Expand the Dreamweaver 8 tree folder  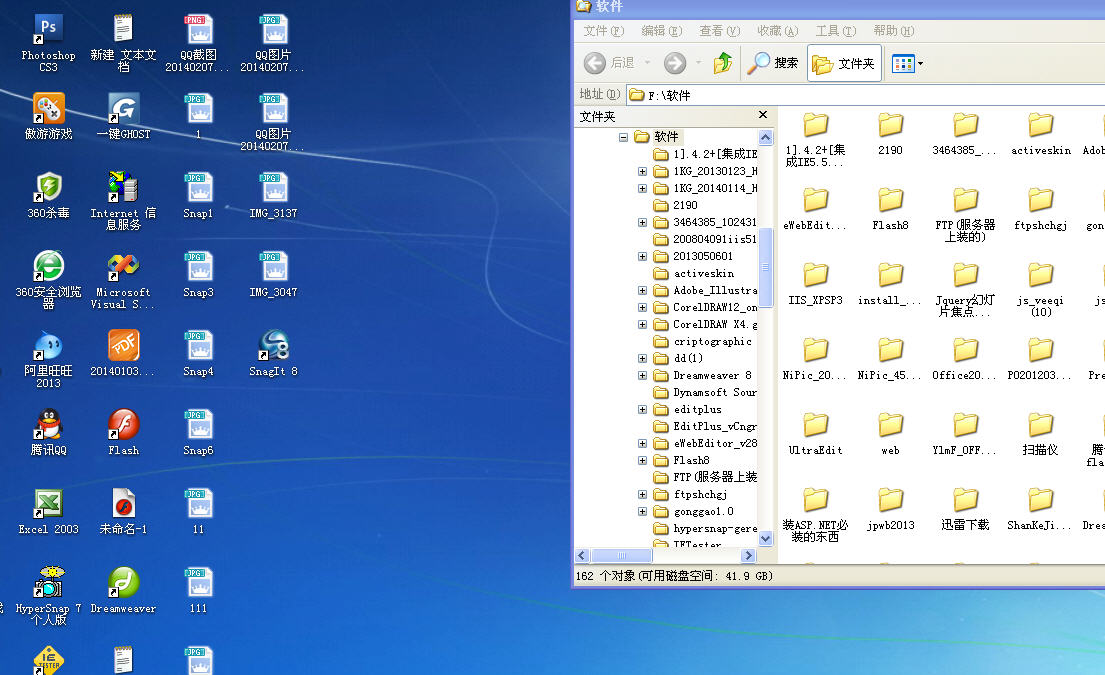pyautogui.click(x=642, y=376)
